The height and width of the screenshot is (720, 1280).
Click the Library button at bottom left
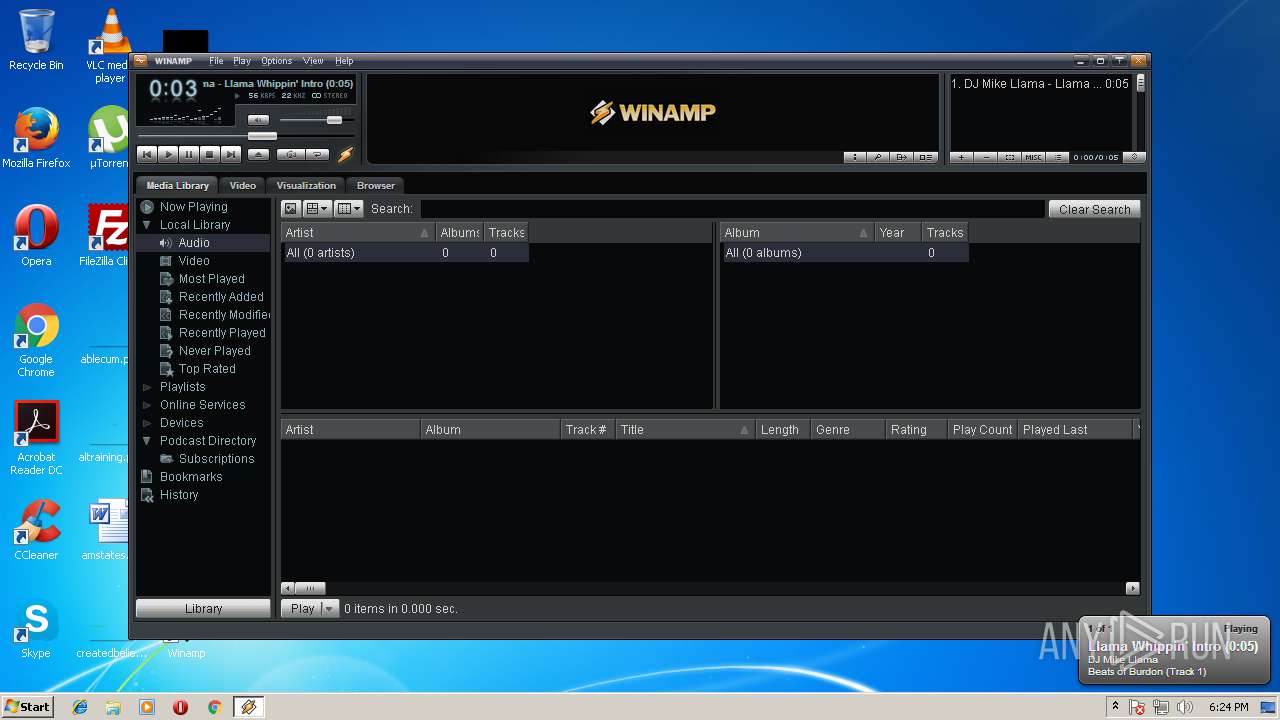point(203,608)
